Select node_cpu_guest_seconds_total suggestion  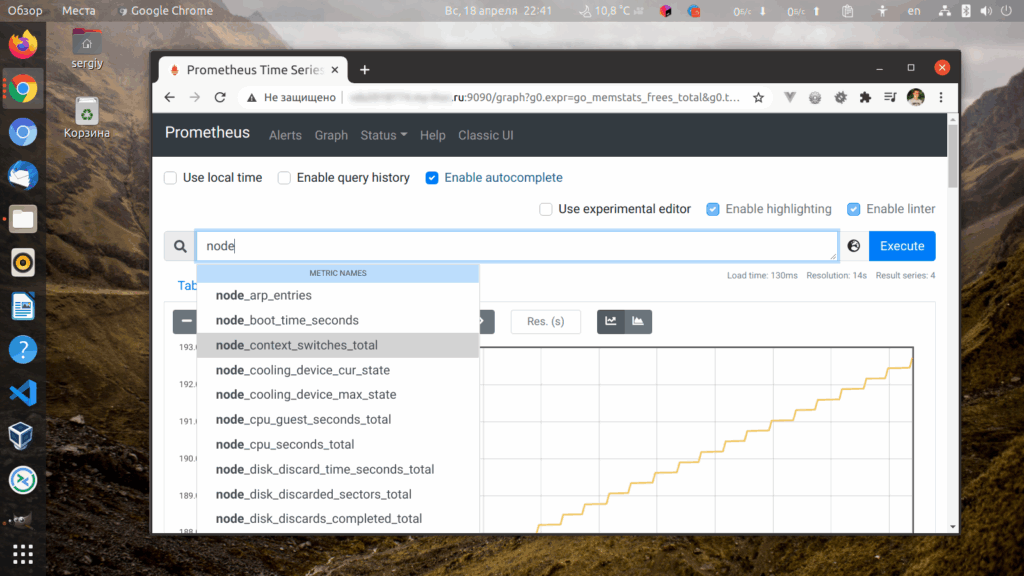(x=338, y=419)
